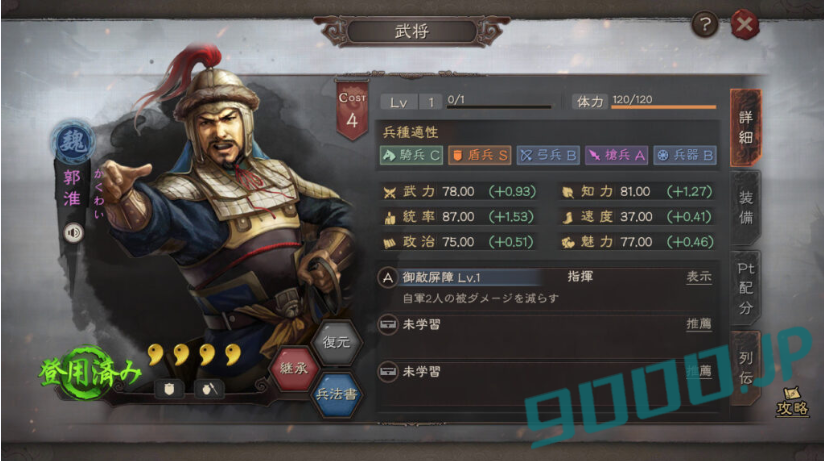824x461 pixels.
Task: Click the Cost 4 red banner
Action: click(352, 110)
